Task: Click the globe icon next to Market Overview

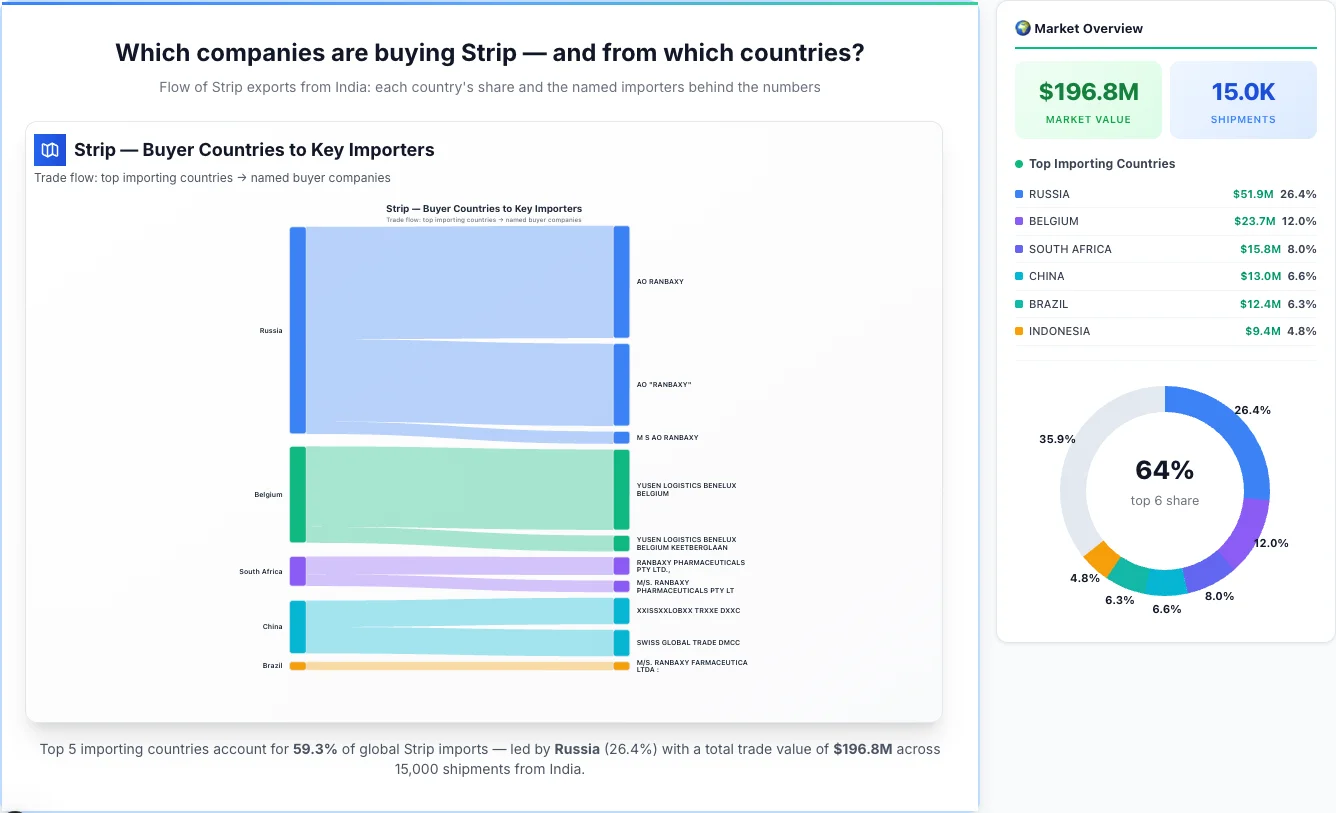Action: (1022, 28)
